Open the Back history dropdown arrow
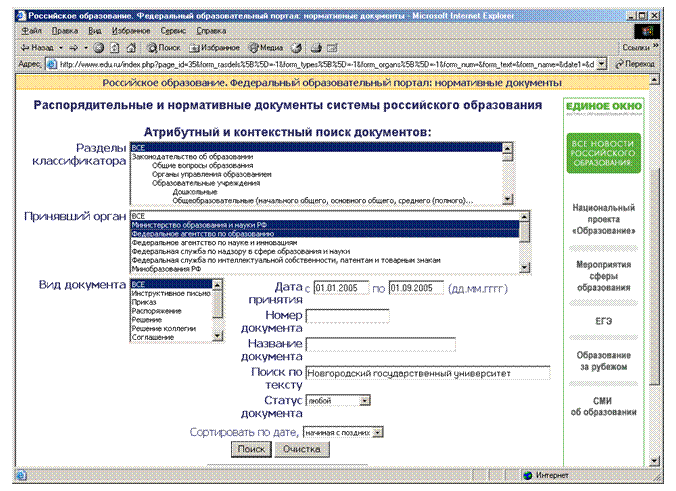 tap(61, 48)
